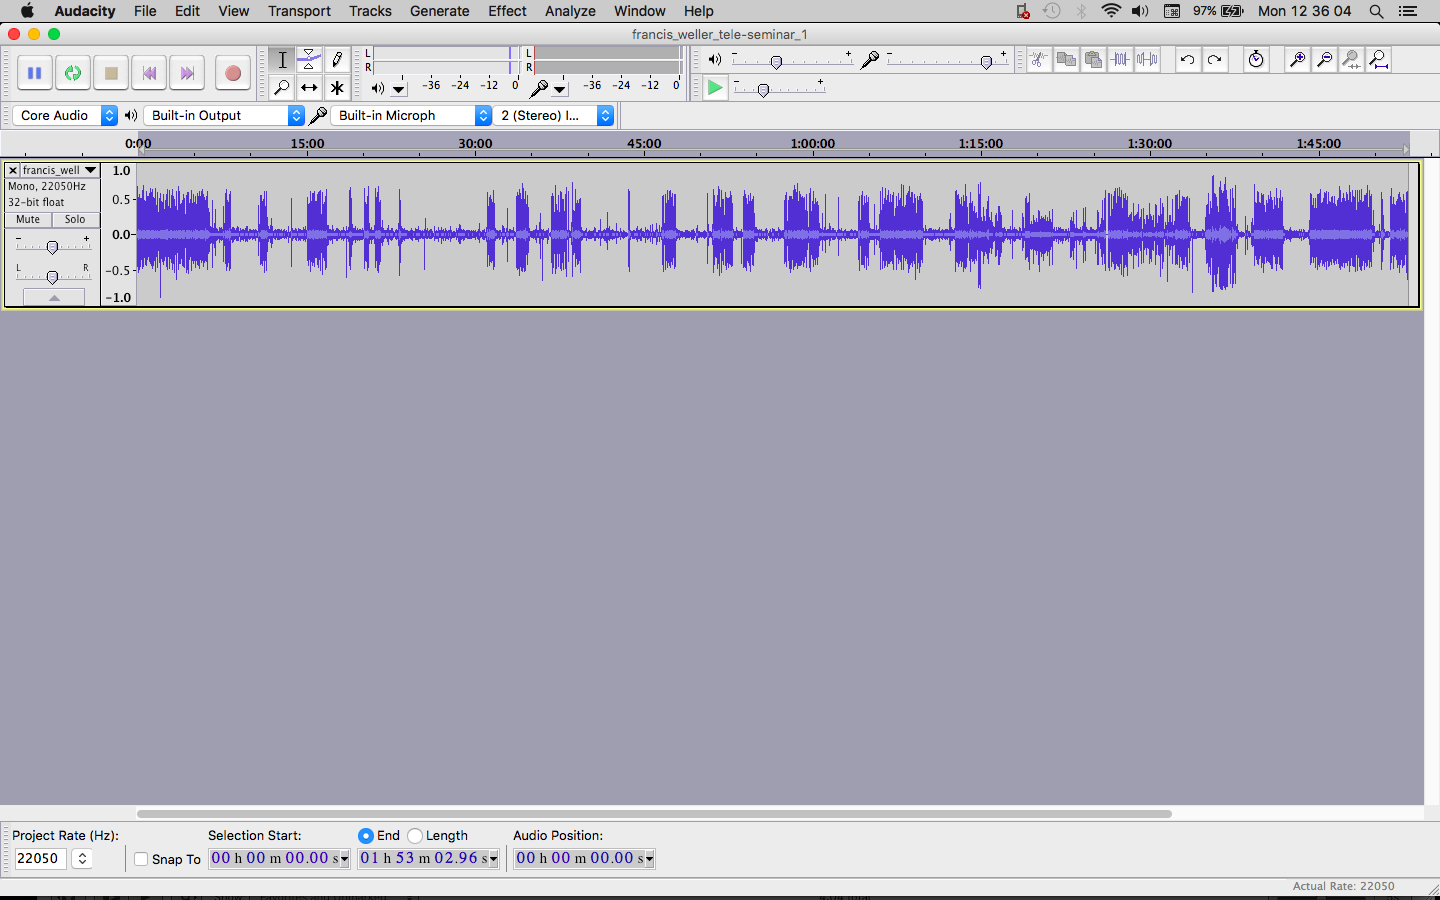Click the Pause transport button
The height and width of the screenshot is (900, 1440).
click(34, 73)
